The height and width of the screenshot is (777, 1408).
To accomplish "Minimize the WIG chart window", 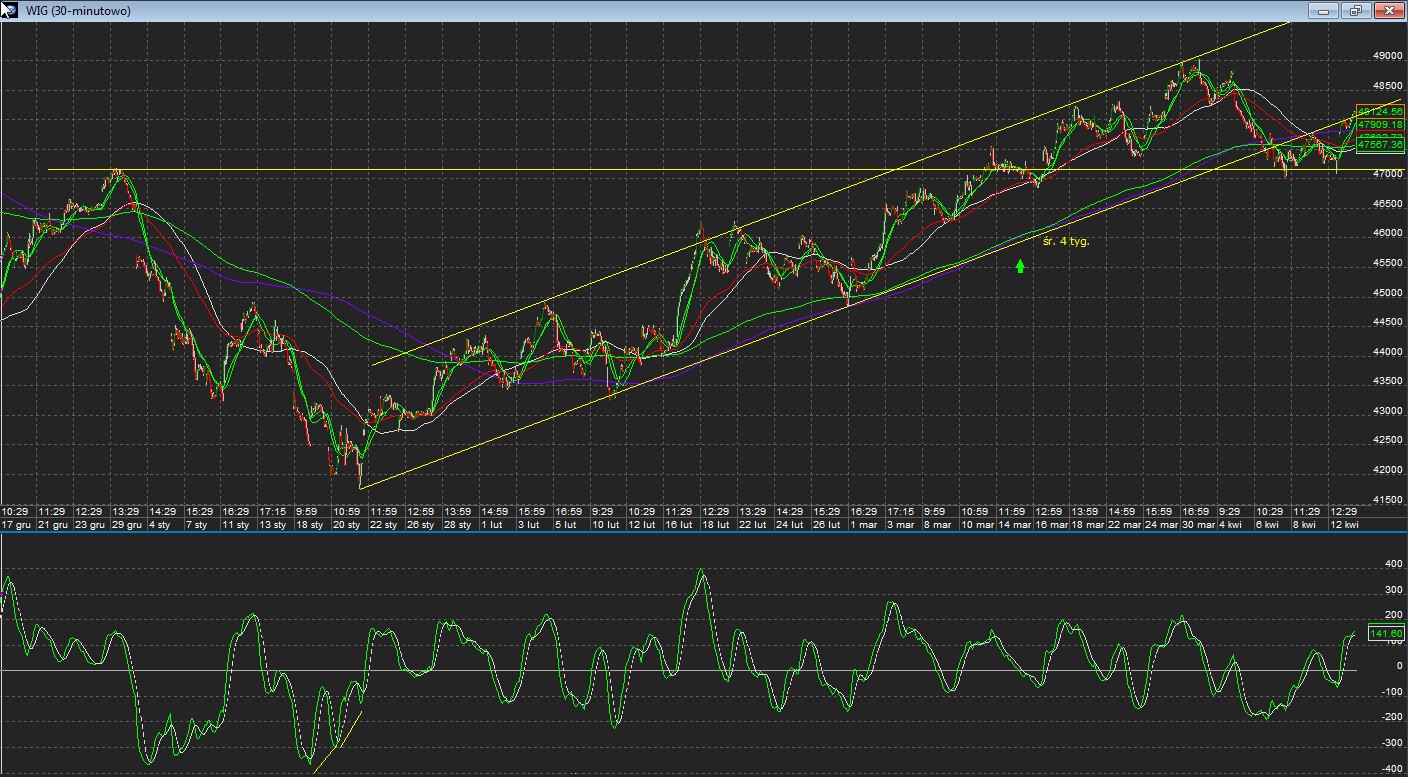I will point(1326,11).
